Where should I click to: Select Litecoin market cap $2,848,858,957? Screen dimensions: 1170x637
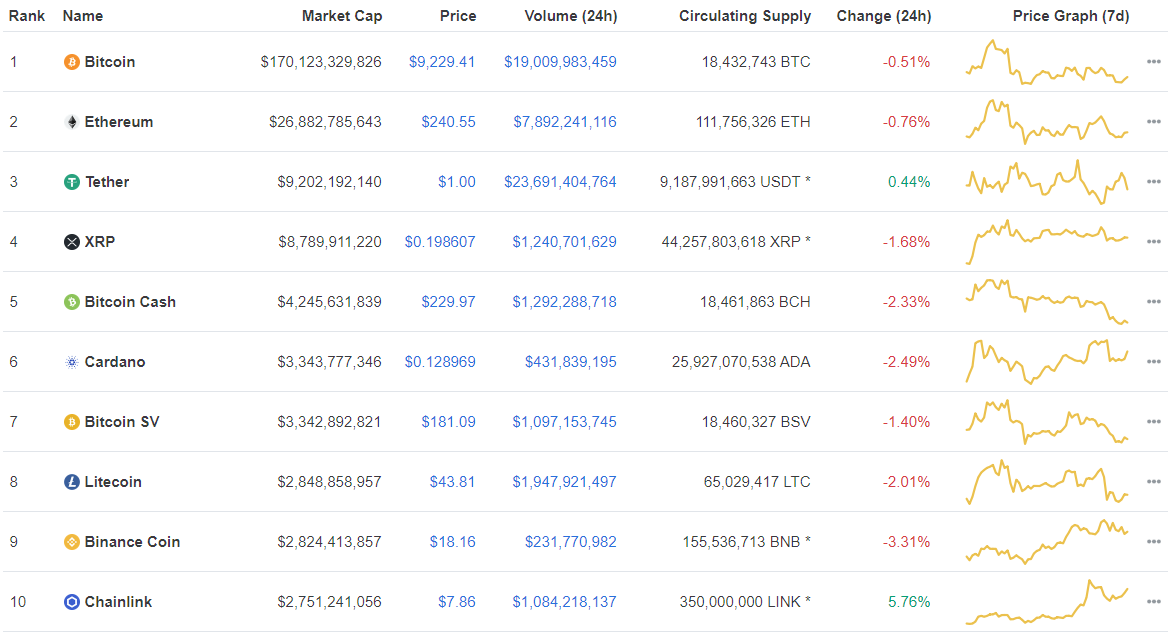pos(329,482)
